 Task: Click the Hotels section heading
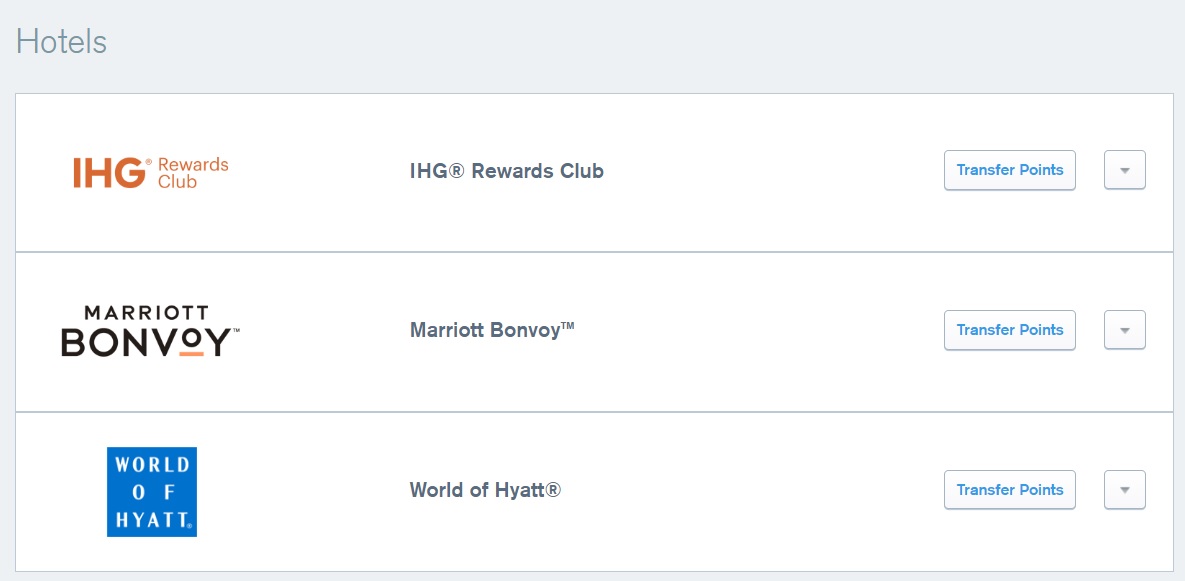(x=61, y=42)
